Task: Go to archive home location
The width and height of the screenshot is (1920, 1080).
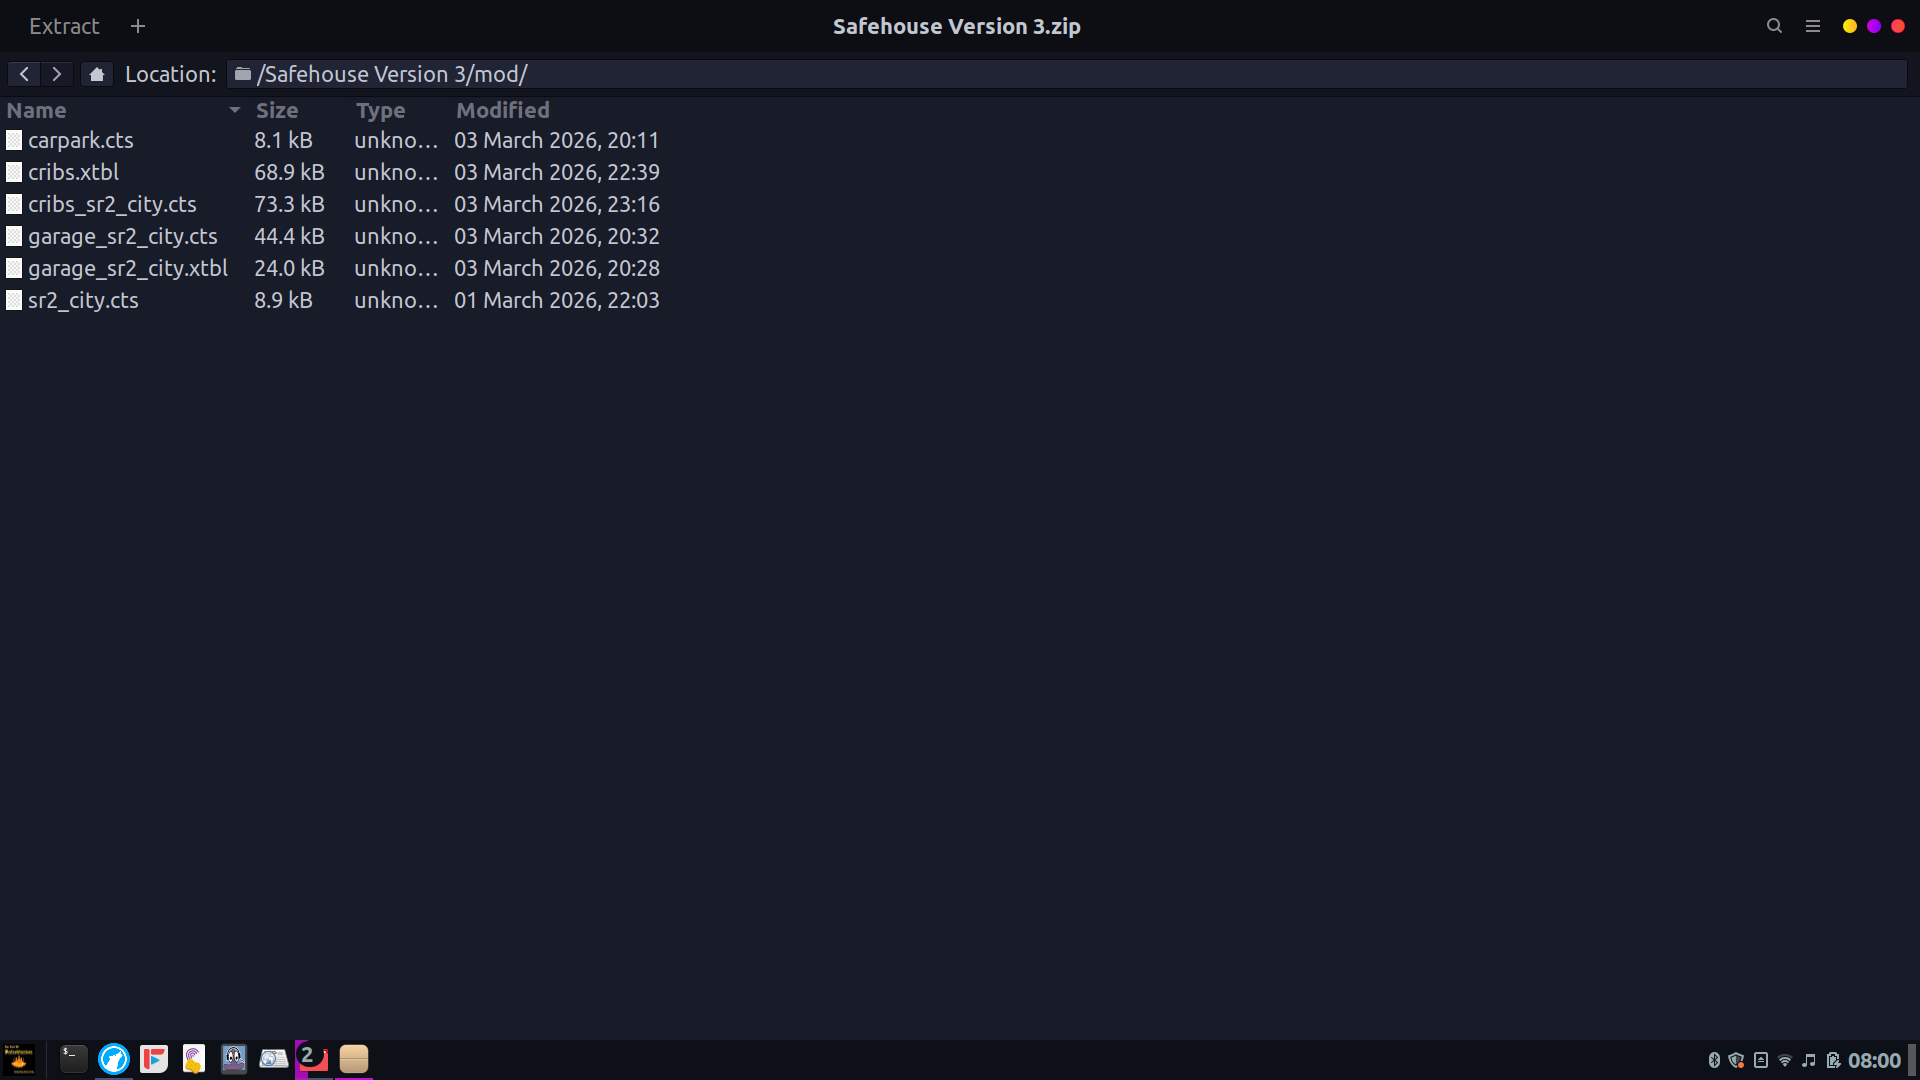Action: click(x=96, y=74)
